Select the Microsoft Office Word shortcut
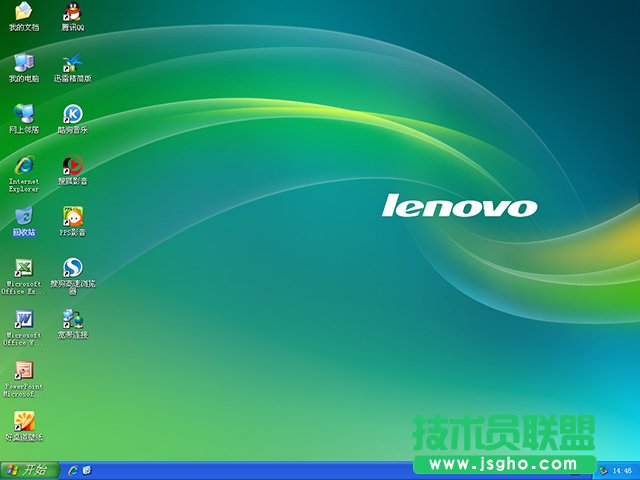The image size is (640, 480). tap(24, 319)
